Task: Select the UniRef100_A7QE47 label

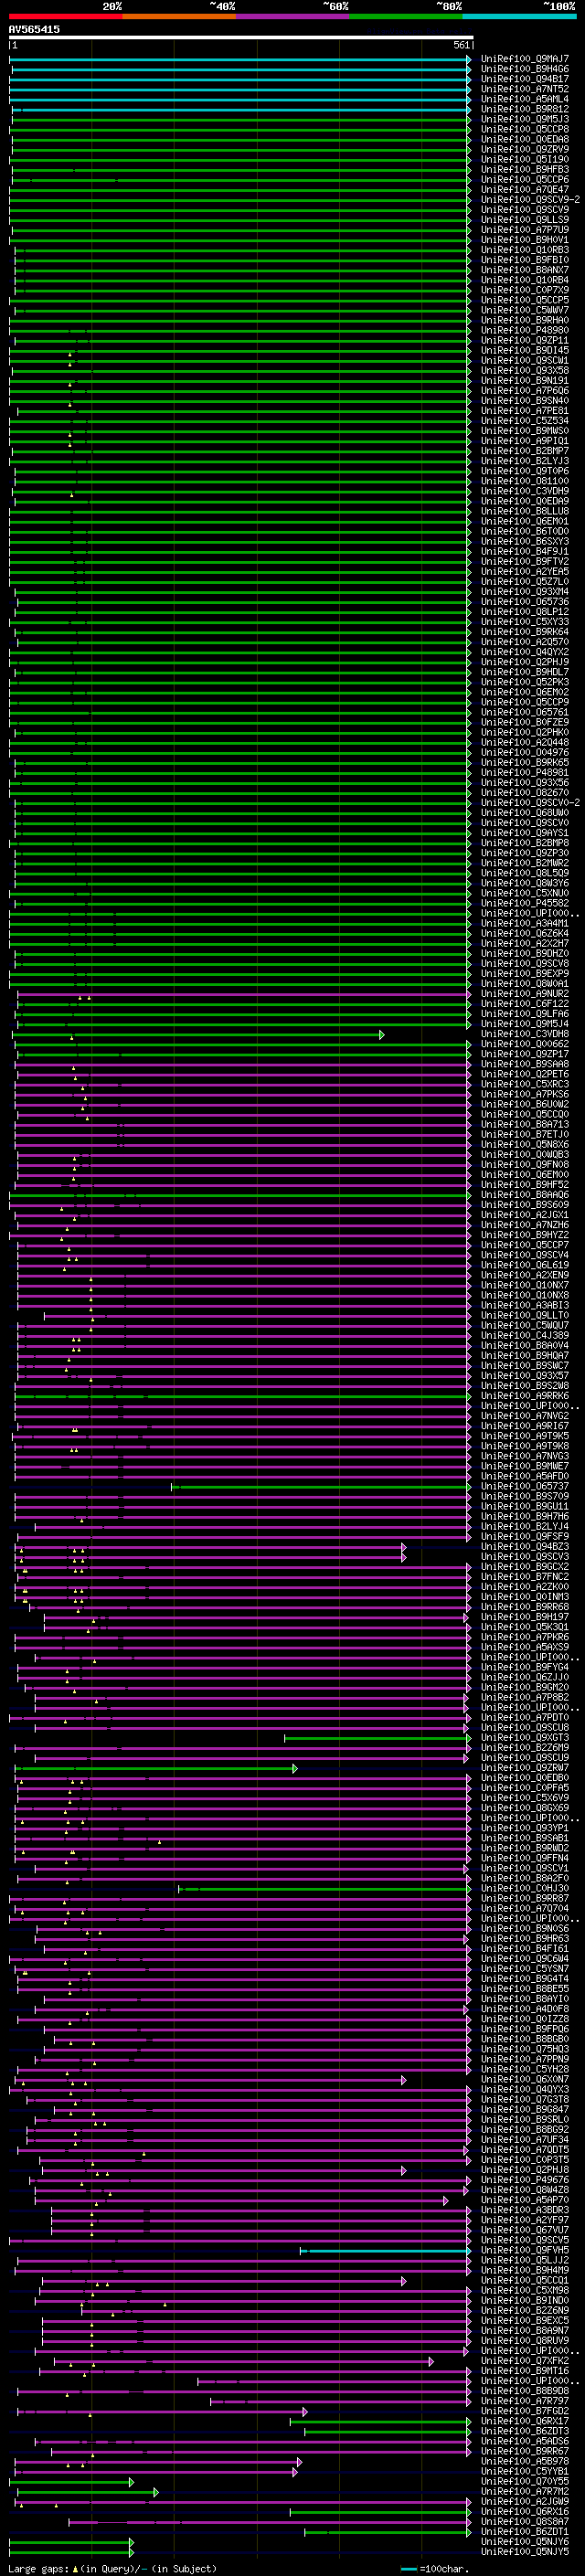Action: pos(524,189)
